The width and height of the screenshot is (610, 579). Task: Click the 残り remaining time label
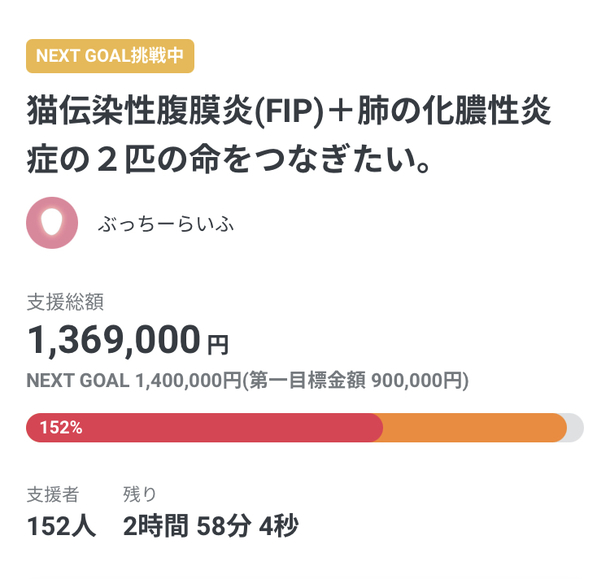(x=139, y=493)
